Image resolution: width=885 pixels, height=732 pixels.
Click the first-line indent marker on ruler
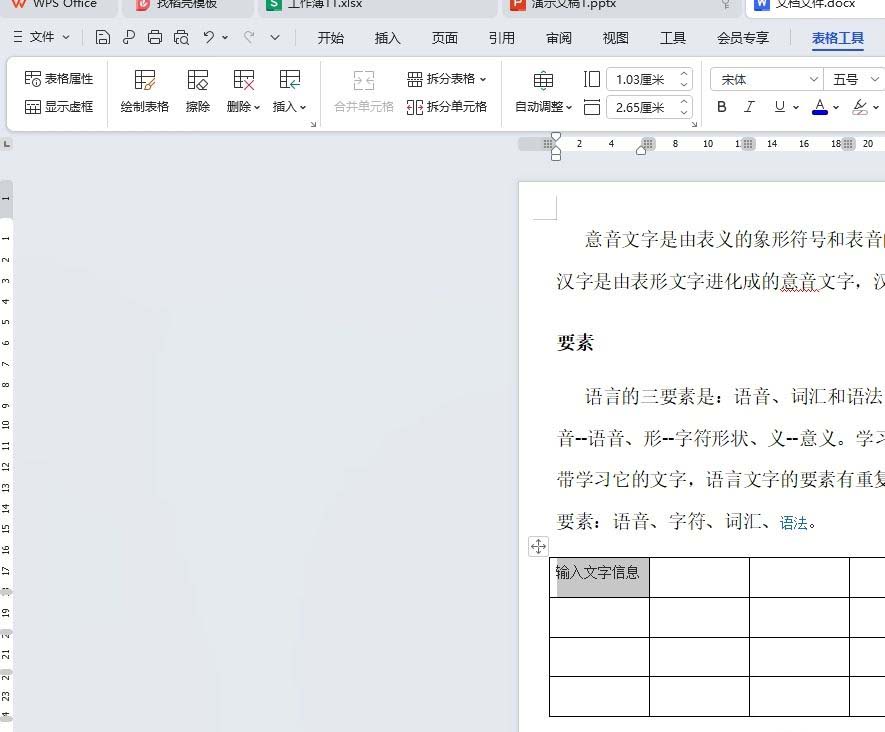(556, 137)
